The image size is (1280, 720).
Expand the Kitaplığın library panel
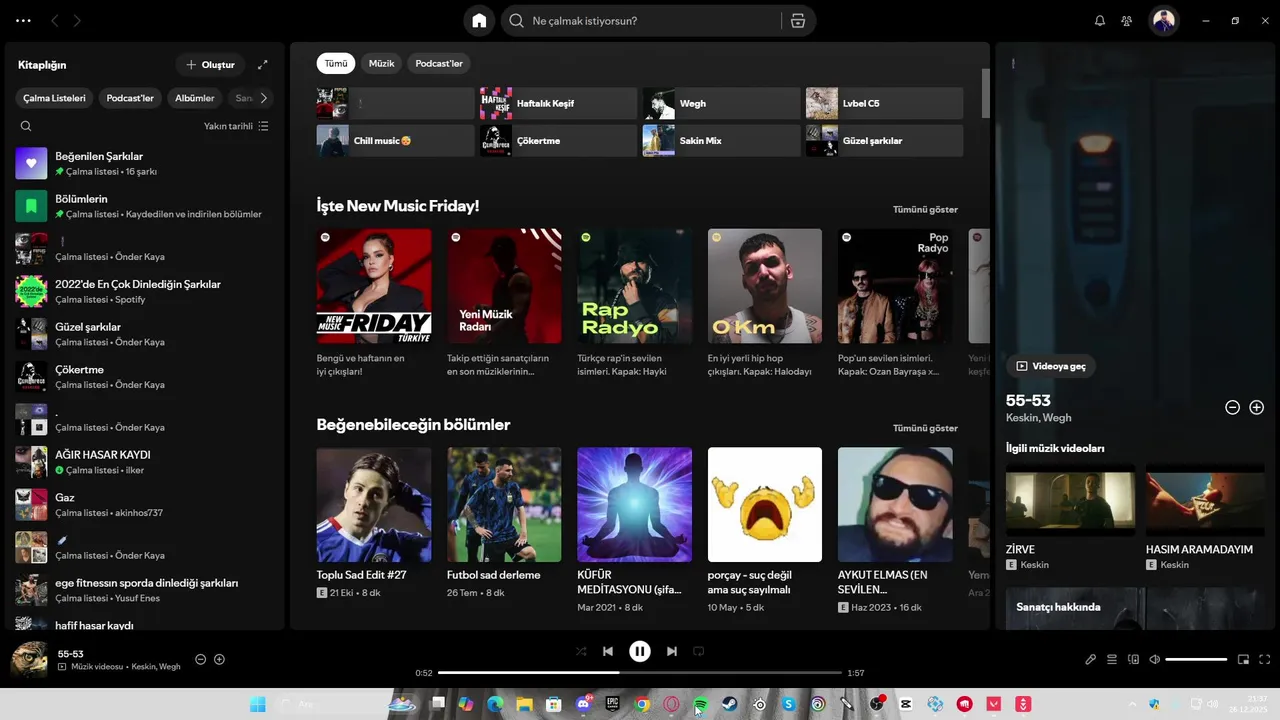[262, 64]
